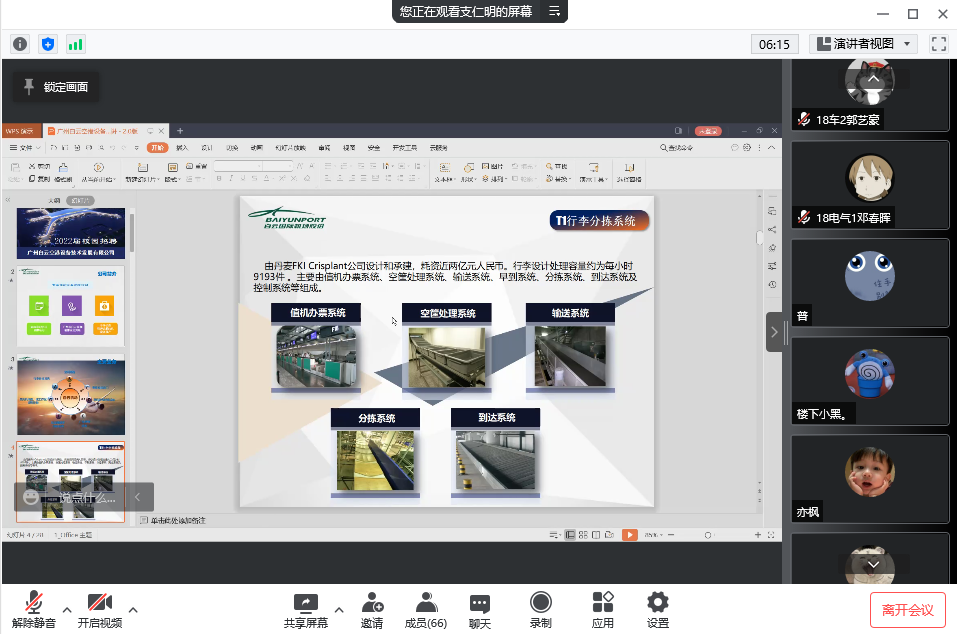The height and width of the screenshot is (634, 957).
Task: Turn on camera with 开启视频
Action: 99,609
